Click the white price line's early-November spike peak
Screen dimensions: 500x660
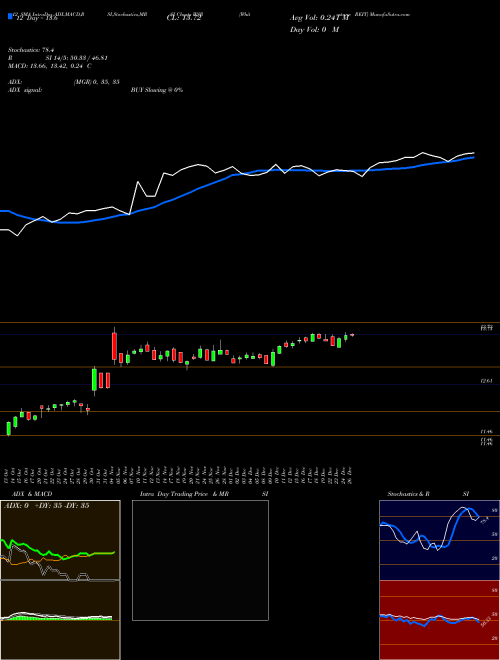point(138,182)
